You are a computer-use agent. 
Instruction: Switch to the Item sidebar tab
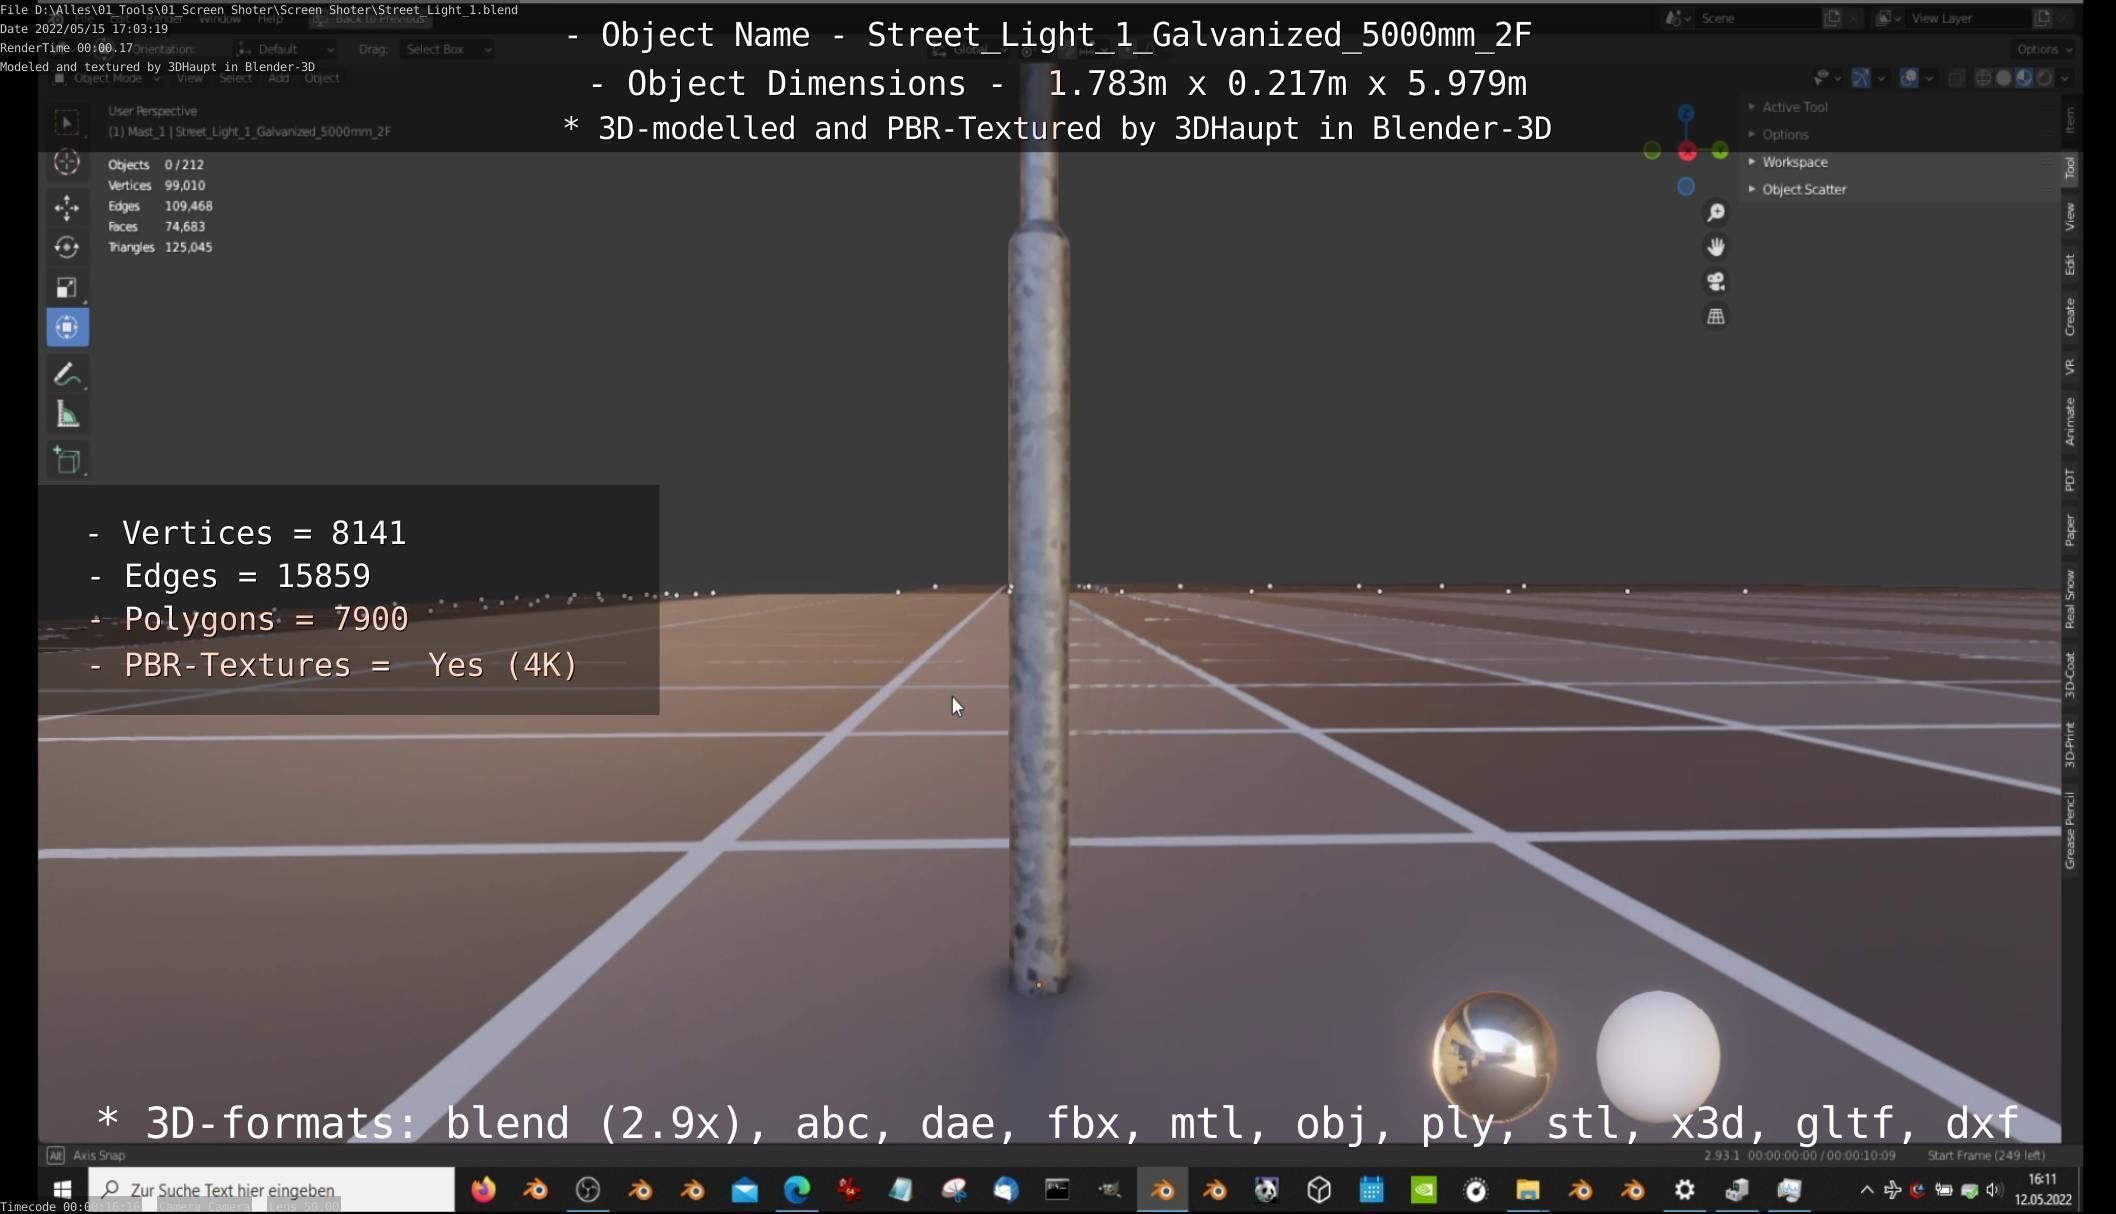[2069, 120]
